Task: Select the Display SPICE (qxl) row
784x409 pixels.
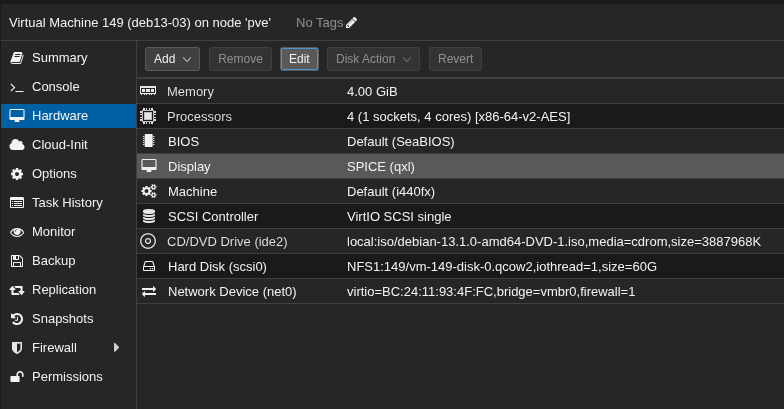Action: pos(380,166)
